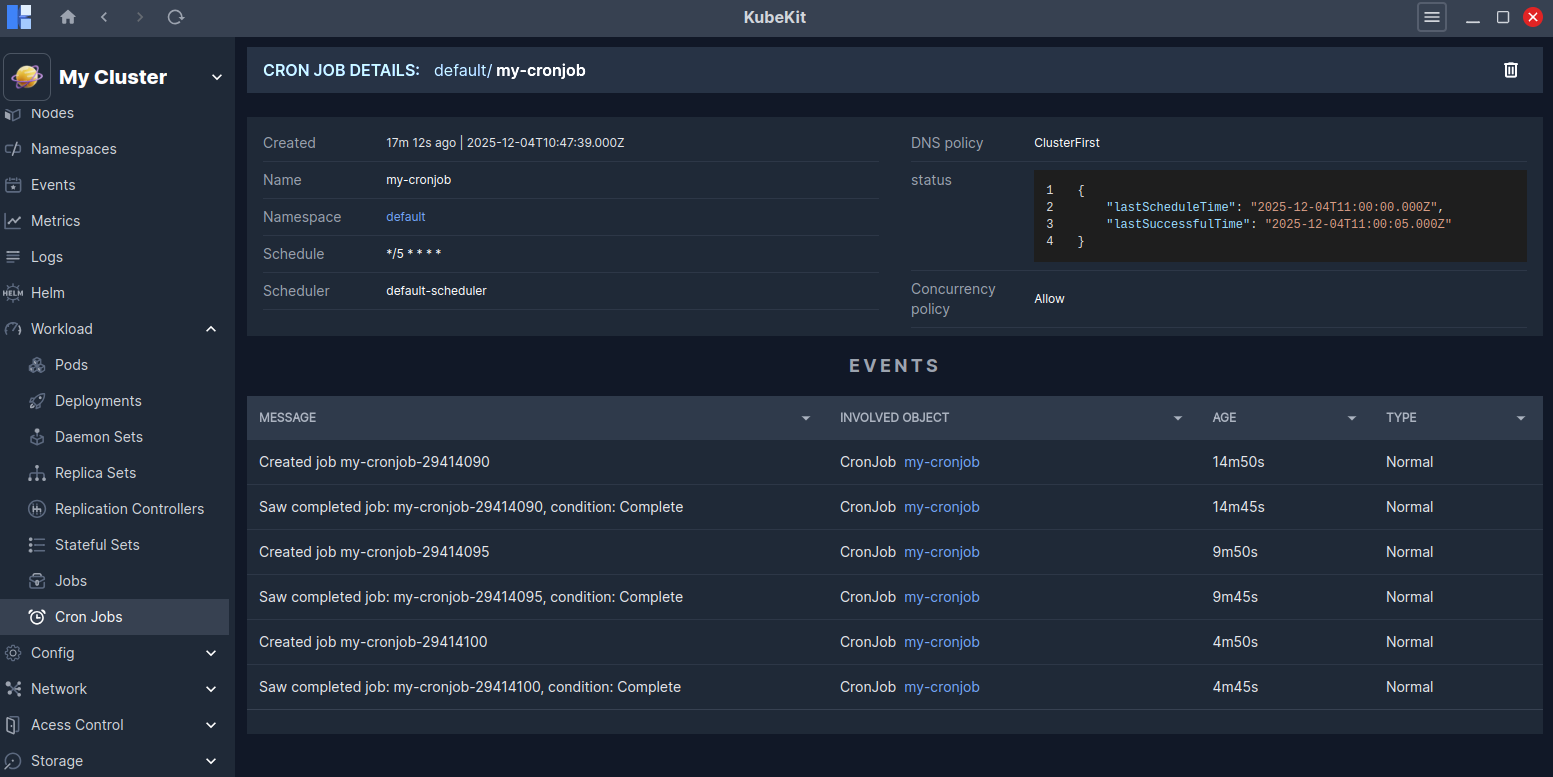Image resolution: width=1553 pixels, height=777 pixels.
Task: Click the home icon in title bar
Action: [x=68, y=17]
